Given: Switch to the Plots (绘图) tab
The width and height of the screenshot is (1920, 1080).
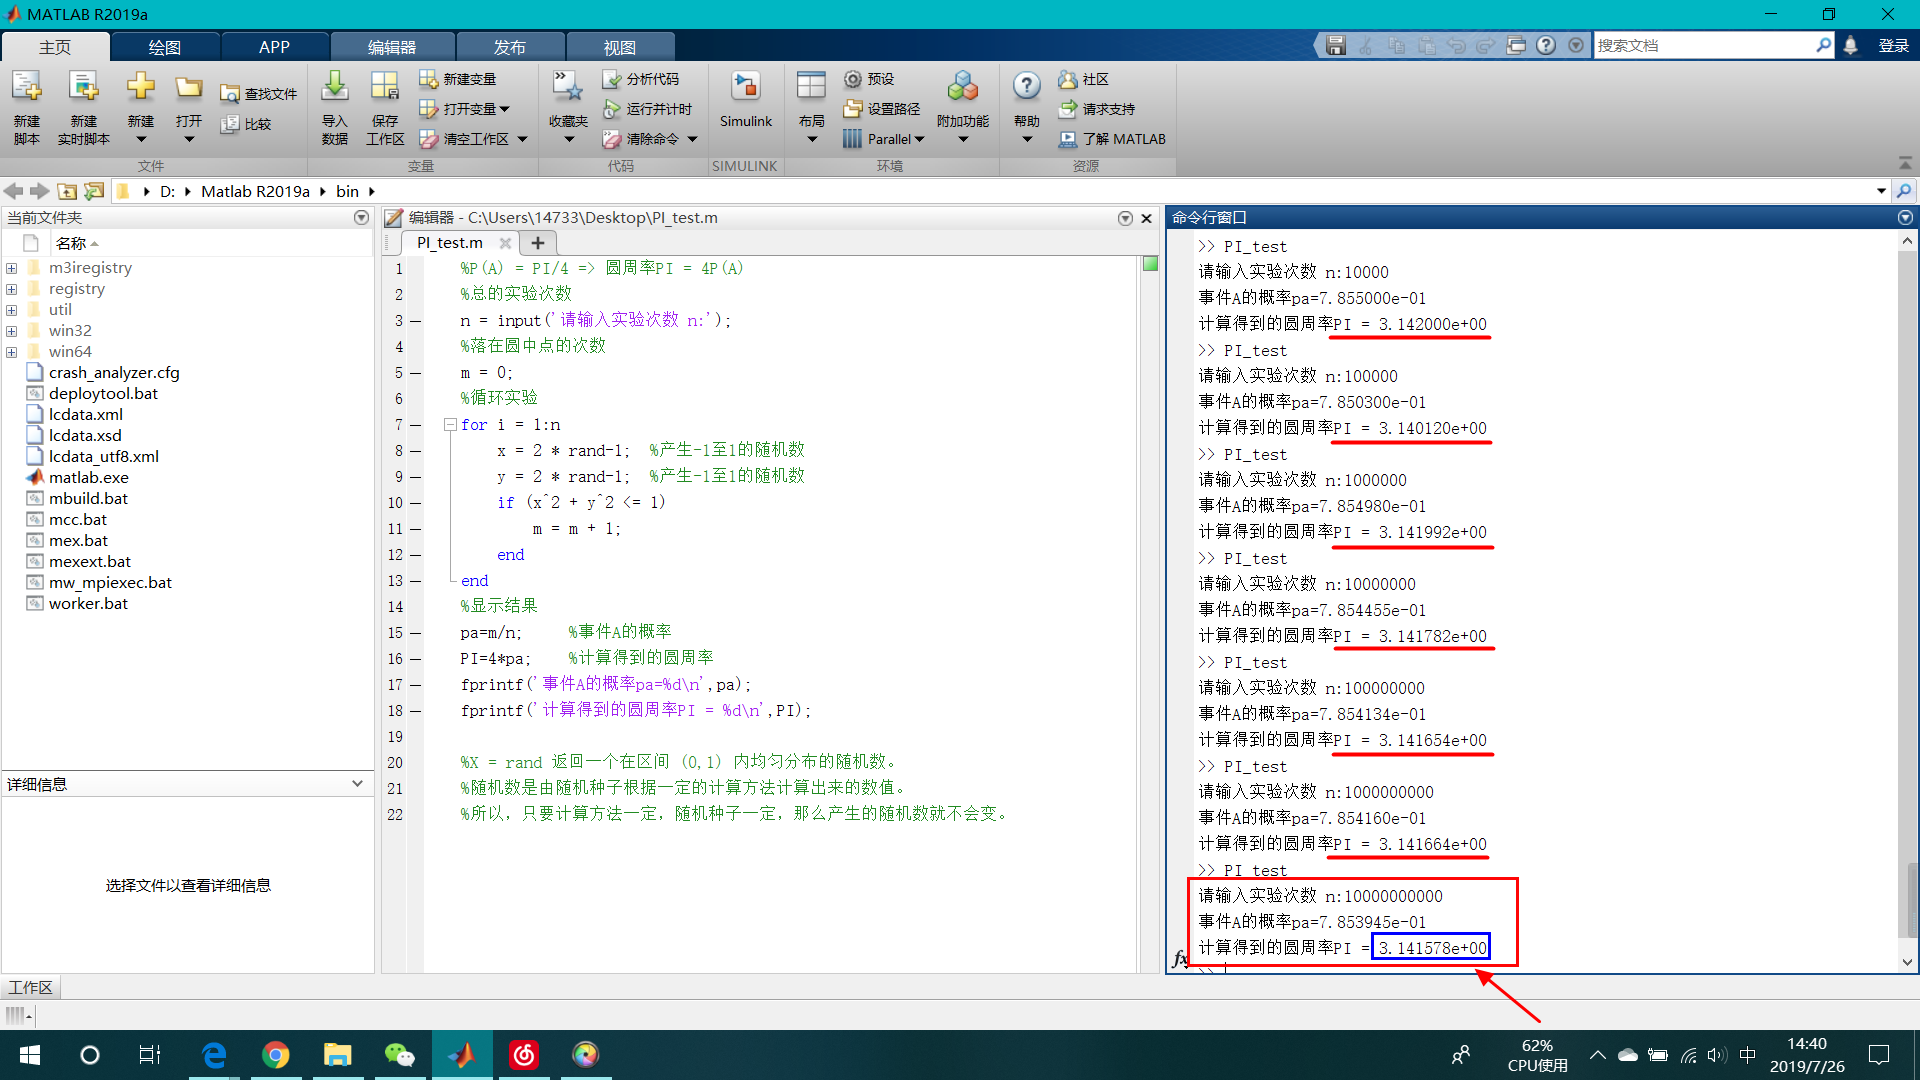Looking at the screenshot, I should coord(165,47).
